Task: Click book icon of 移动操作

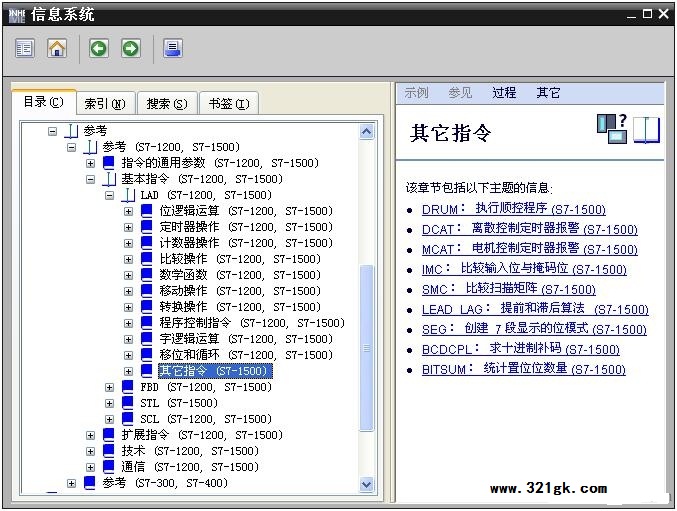Action: (x=147, y=290)
